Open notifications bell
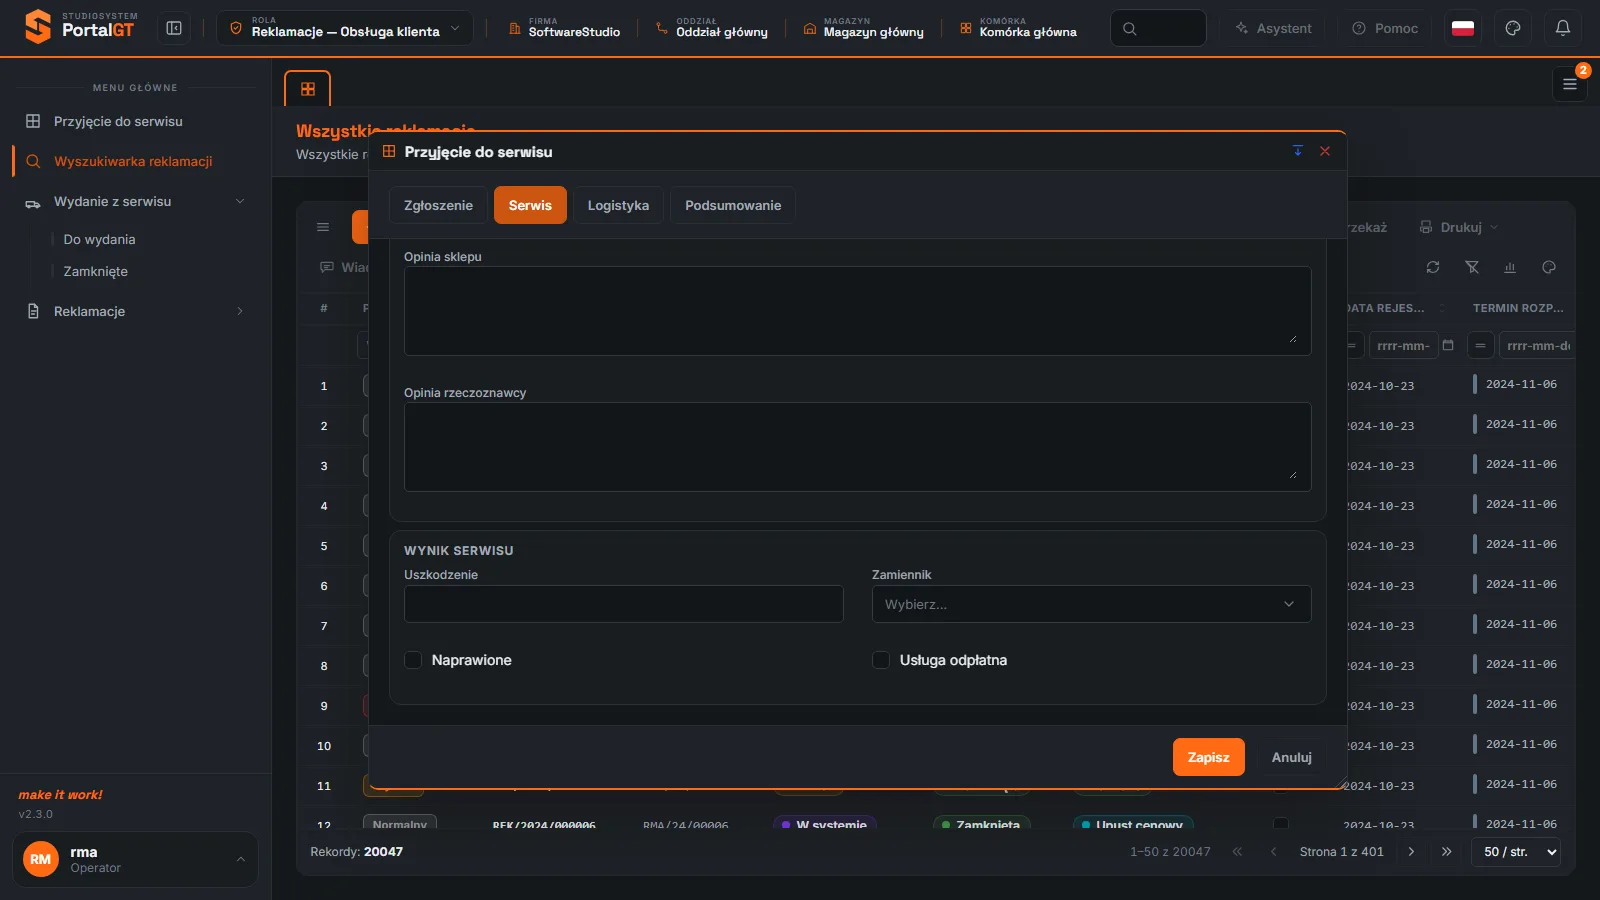Viewport: 1600px width, 900px height. point(1563,29)
